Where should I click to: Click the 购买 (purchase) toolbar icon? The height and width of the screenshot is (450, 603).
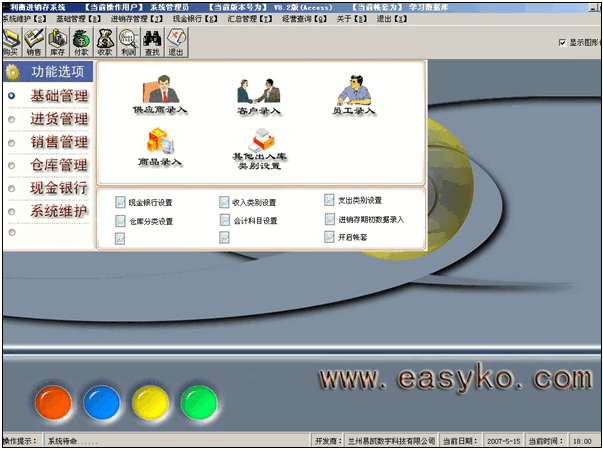coord(11,43)
